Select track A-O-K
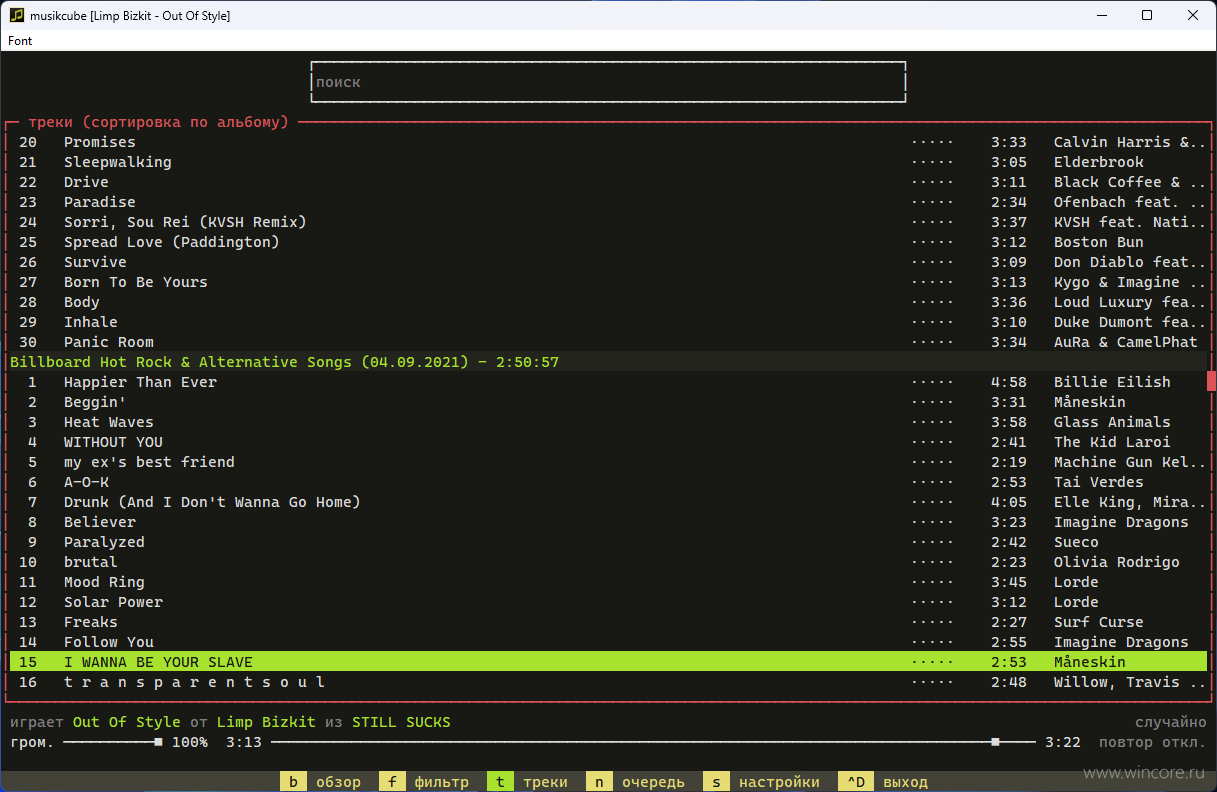Image resolution: width=1217 pixels, height=792 pixels. pyautogui.click(x=608, y=482)
